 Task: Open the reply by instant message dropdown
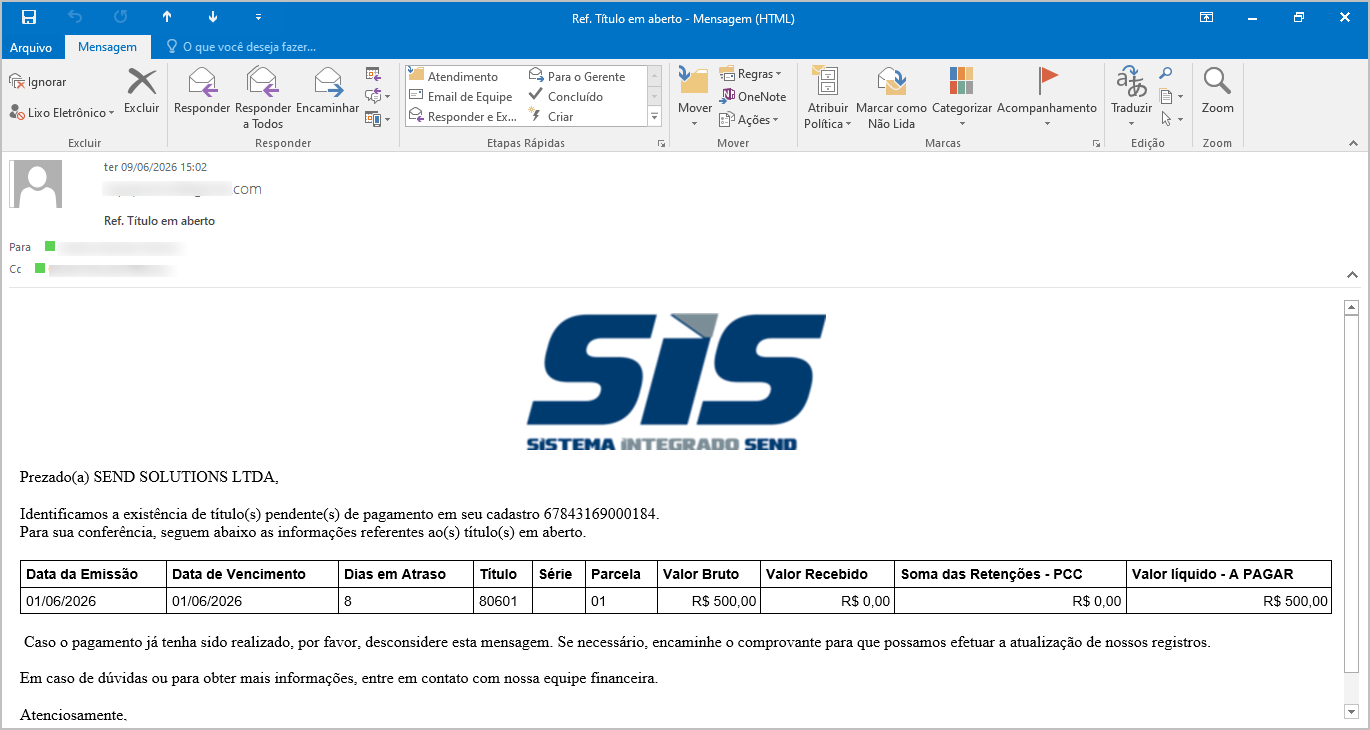click(x=376, y=96)
